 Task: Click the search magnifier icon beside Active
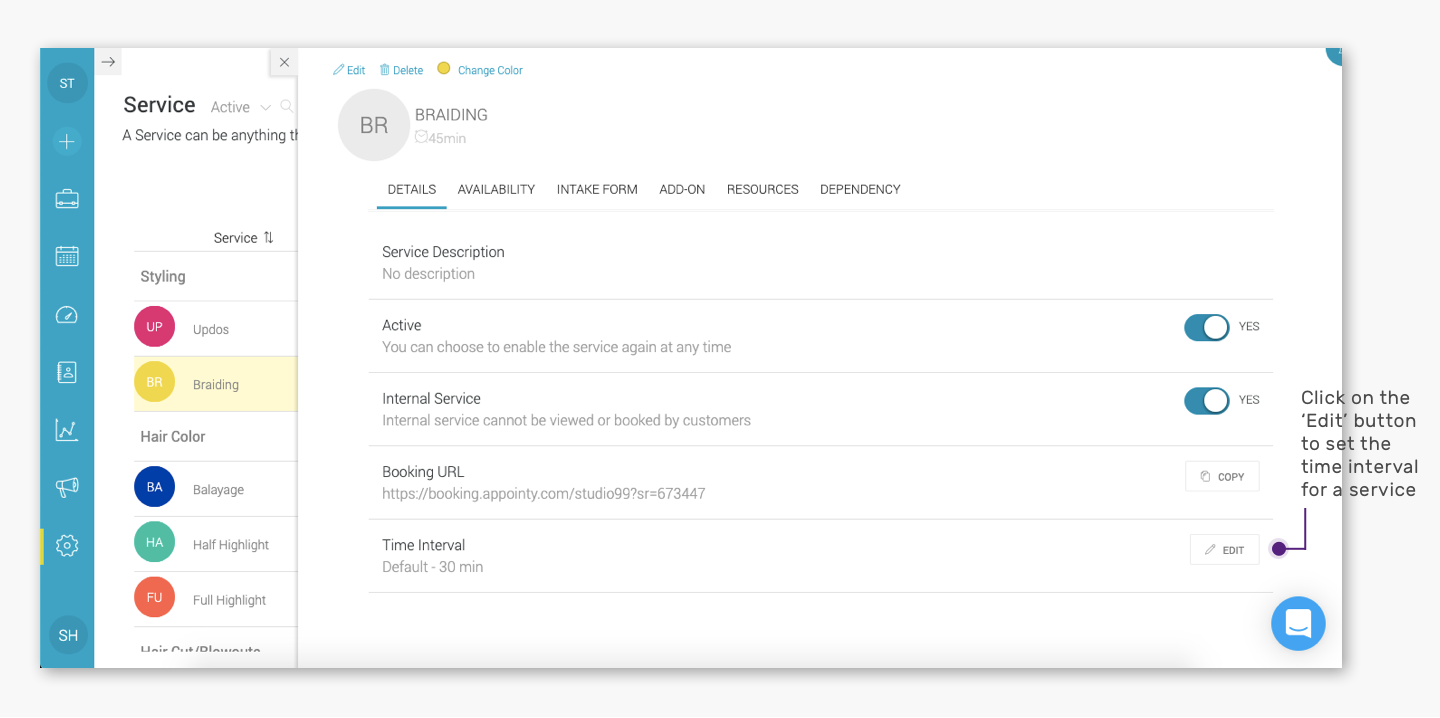coord(287,106)
